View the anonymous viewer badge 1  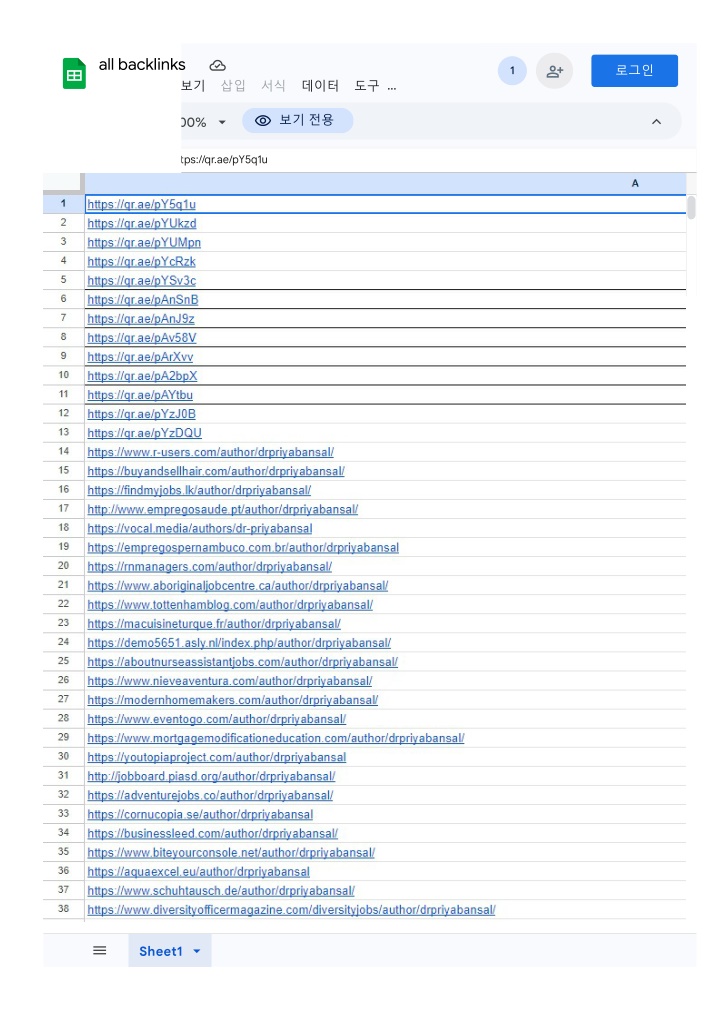click(x=512, y=71)
